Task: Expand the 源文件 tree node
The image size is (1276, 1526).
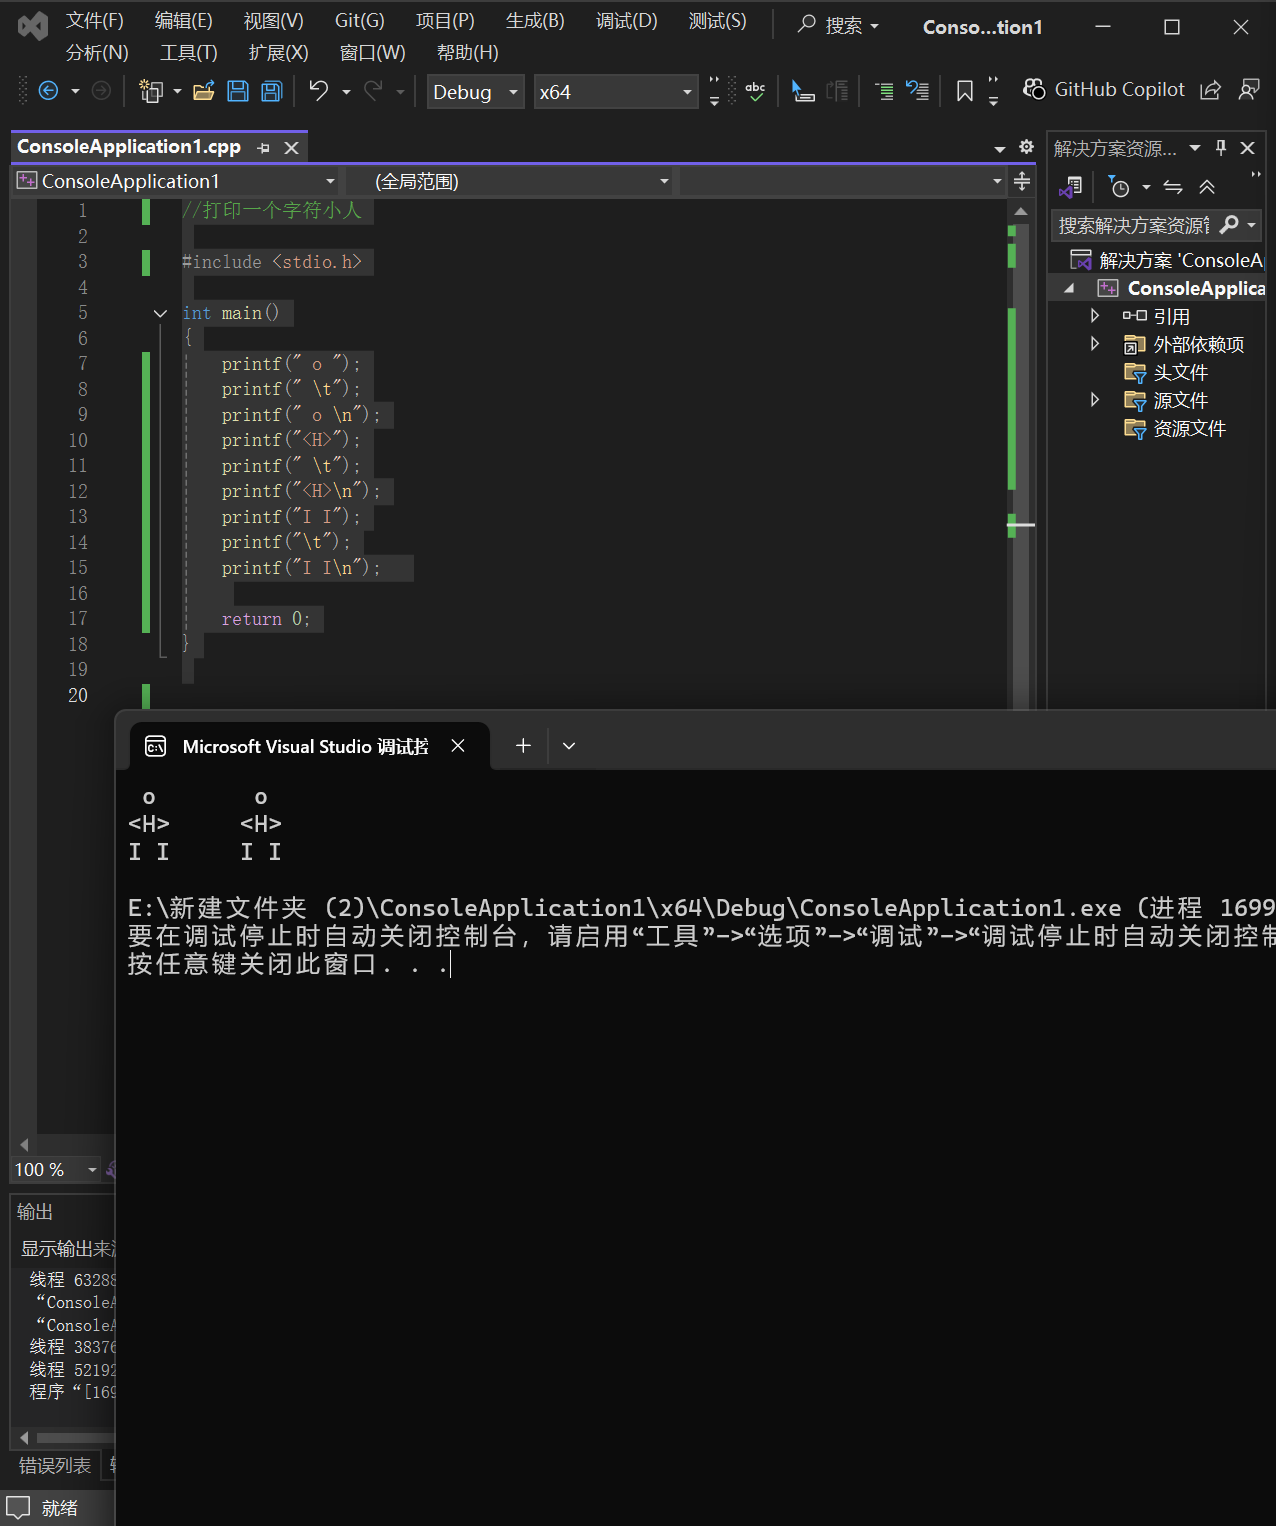Action: 1095,400
